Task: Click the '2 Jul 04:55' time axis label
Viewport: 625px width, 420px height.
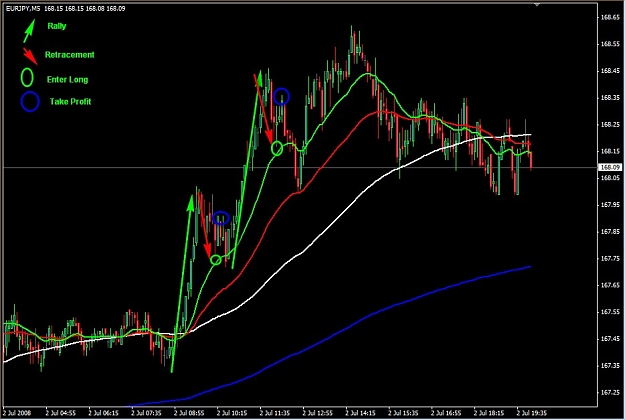Action: tap(61, 413)
